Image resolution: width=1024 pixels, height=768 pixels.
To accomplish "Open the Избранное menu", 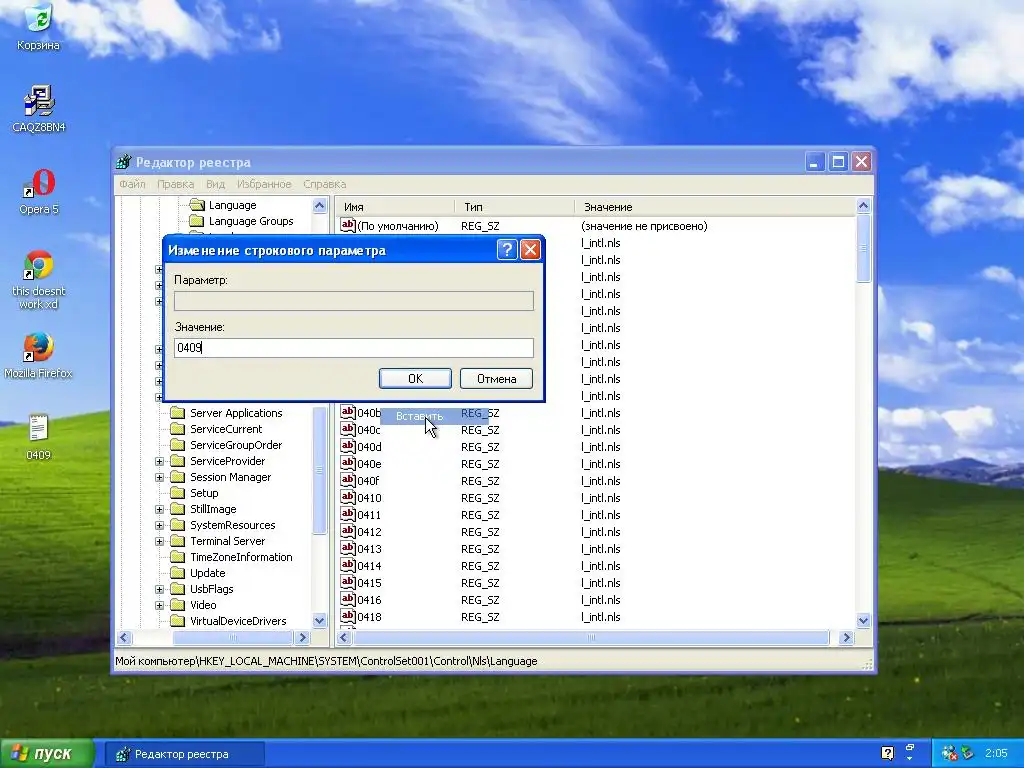I will click(264, 184).
